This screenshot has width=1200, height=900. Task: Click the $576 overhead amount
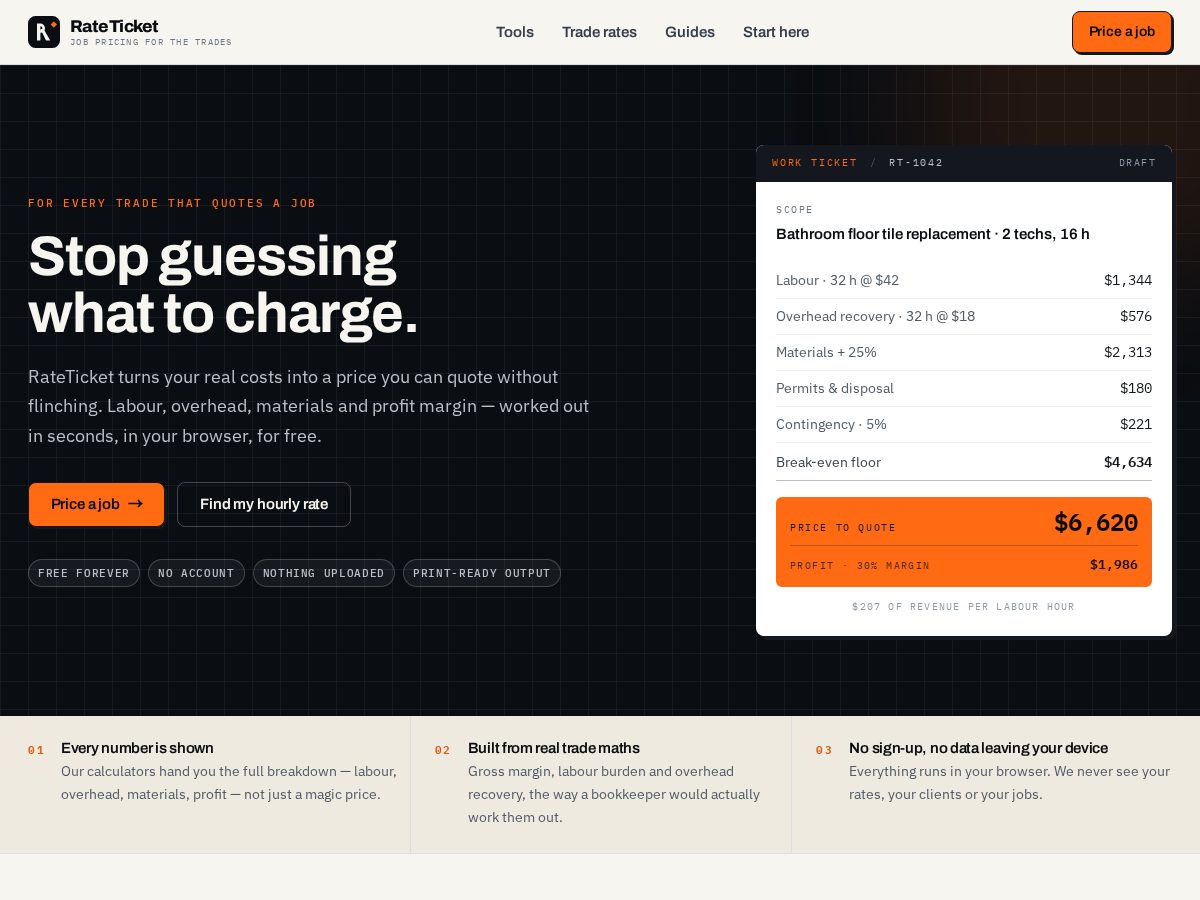tap(1136, 316)
